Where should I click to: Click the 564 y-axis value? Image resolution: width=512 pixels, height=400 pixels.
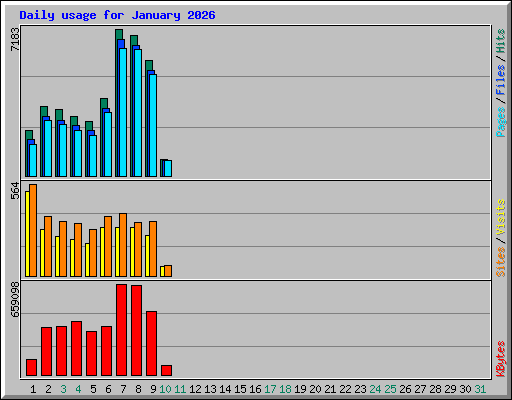click(x=15, y=190)
